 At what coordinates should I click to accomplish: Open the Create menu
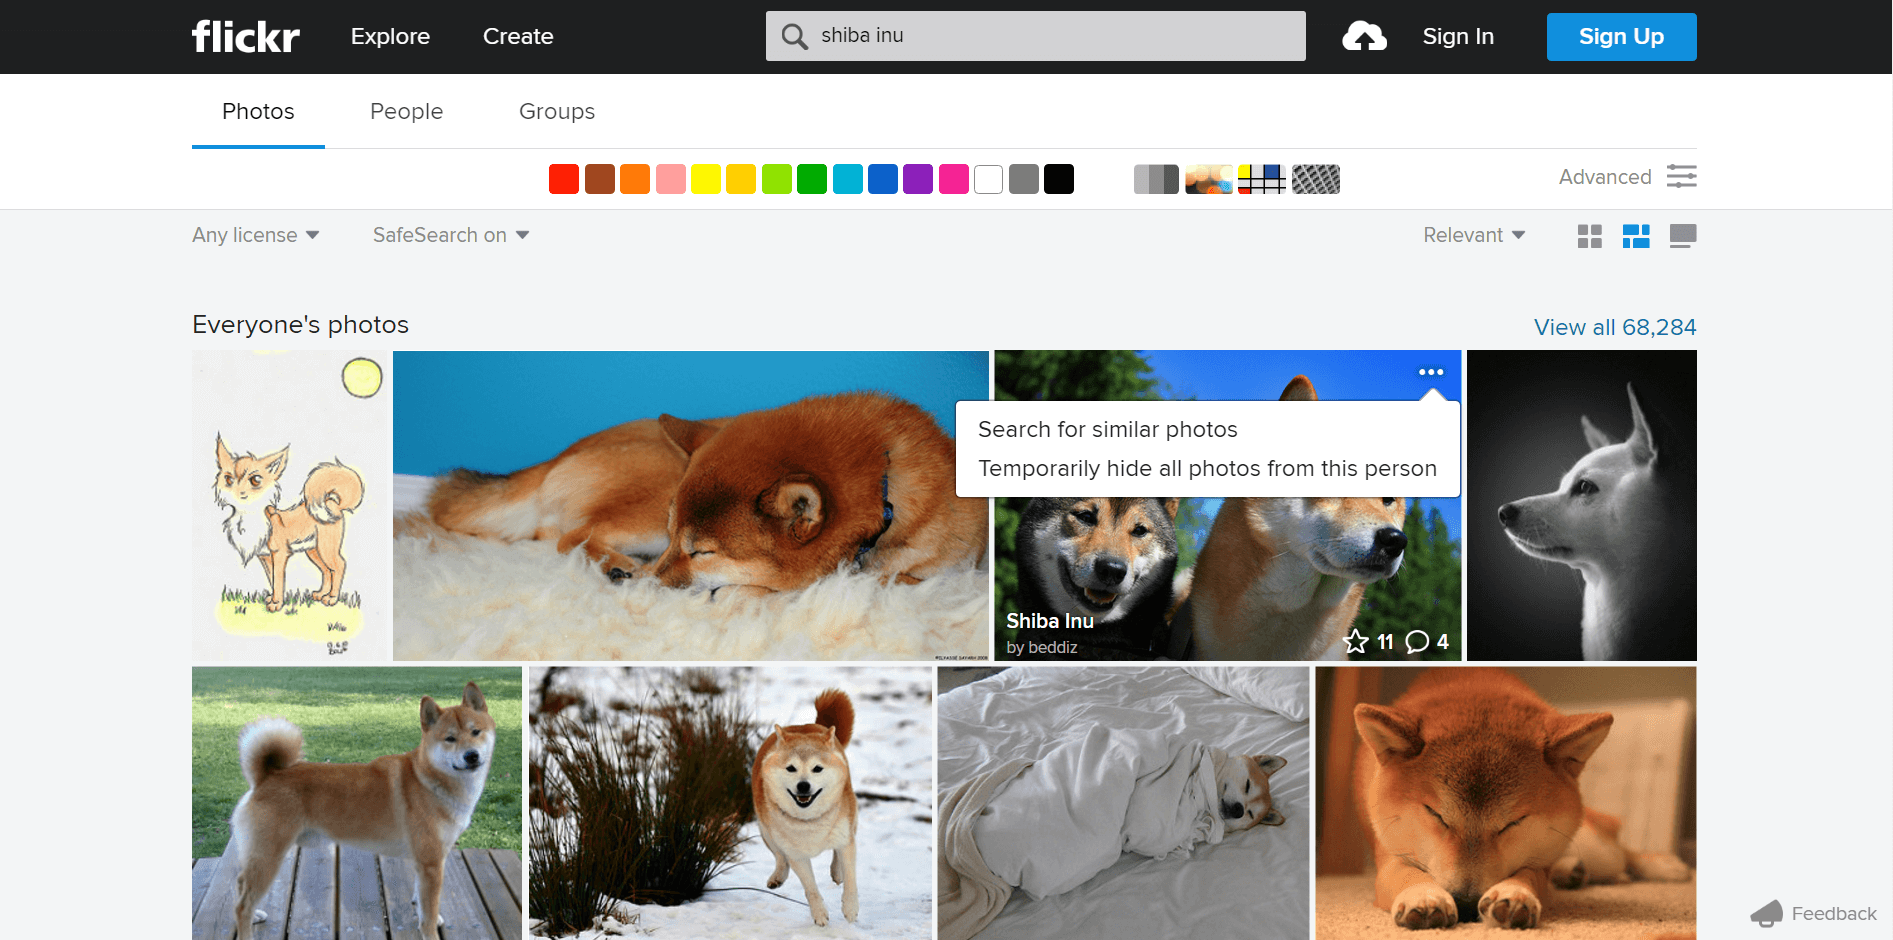(518, 36)
